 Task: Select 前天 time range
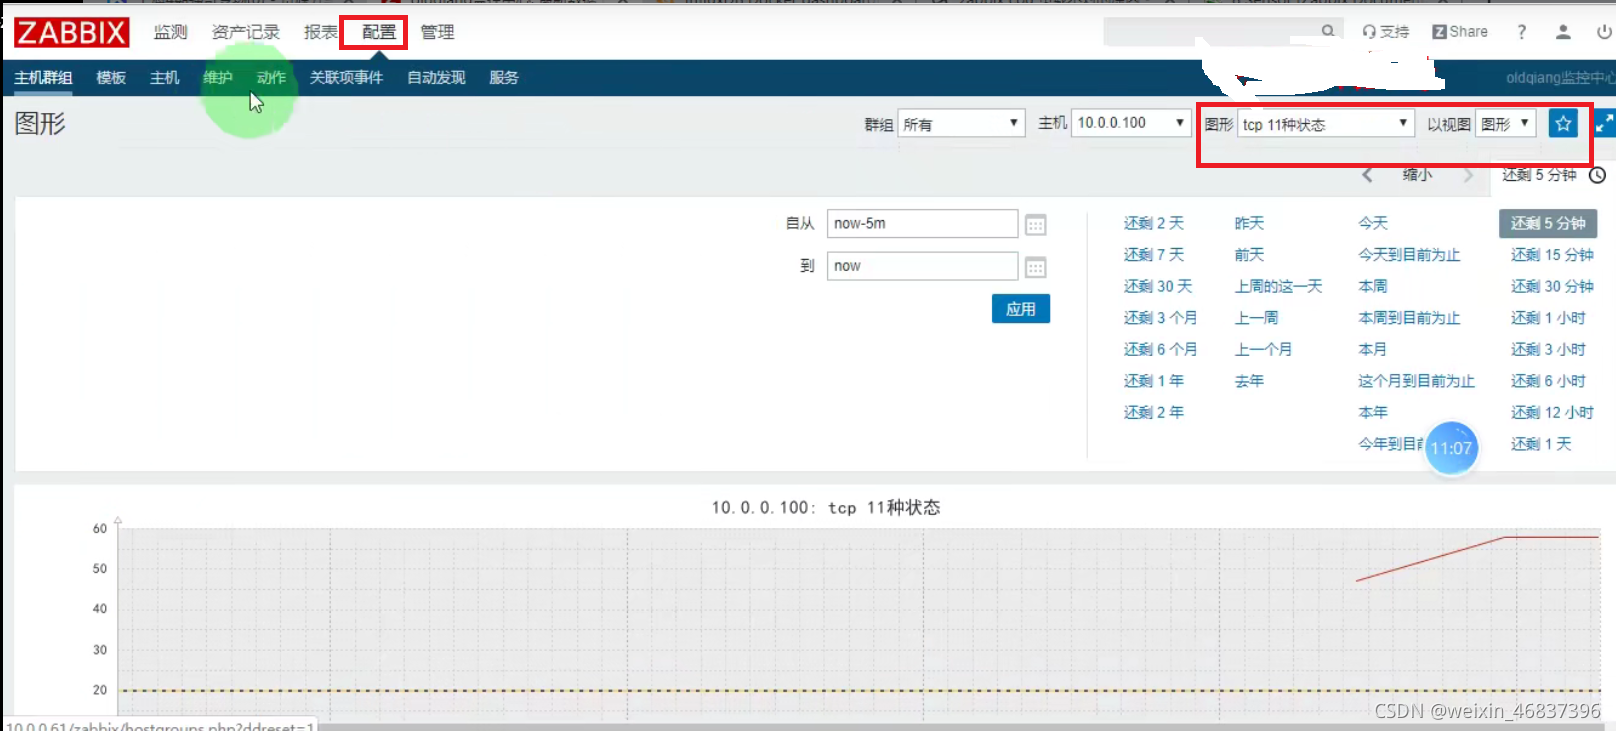pyautogui.click(x=1249, y=255)
